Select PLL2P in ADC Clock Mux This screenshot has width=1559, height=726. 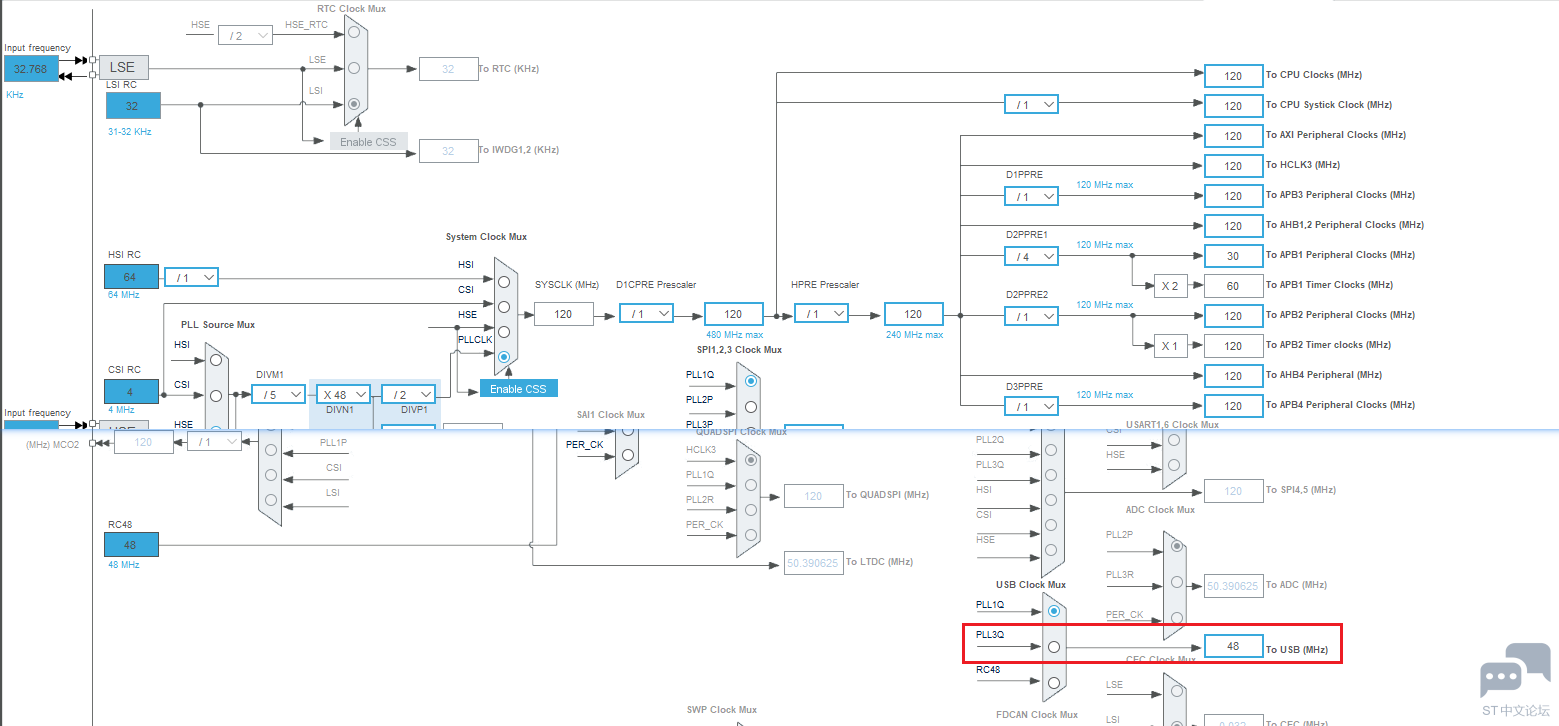[1177, 546]
